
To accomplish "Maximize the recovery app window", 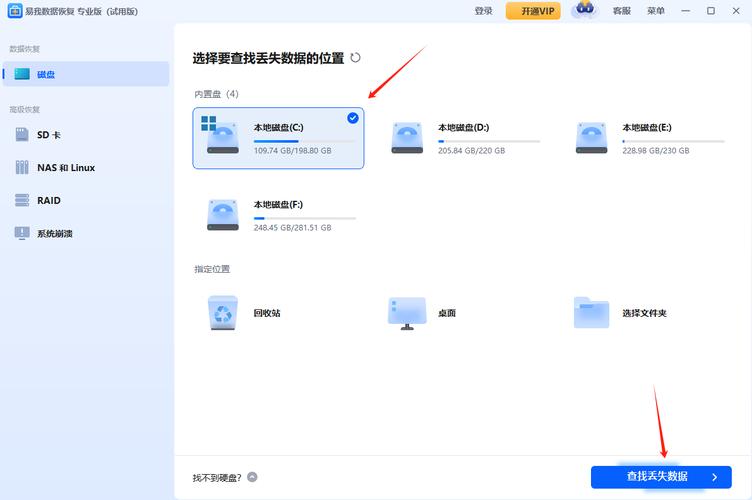I will [x=711, y=11].
